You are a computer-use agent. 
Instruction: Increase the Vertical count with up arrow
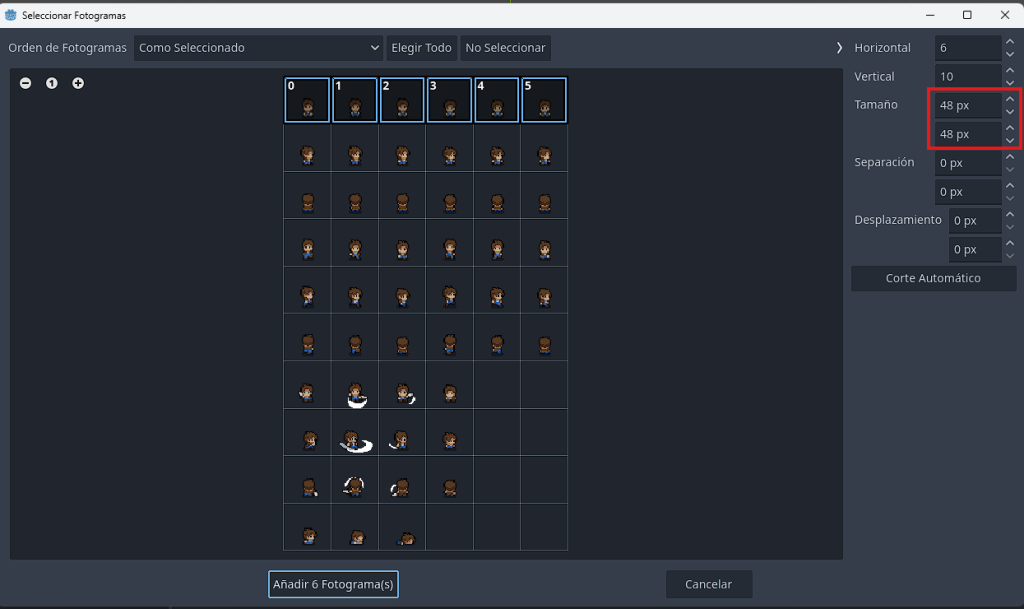tap(1010, 70)
